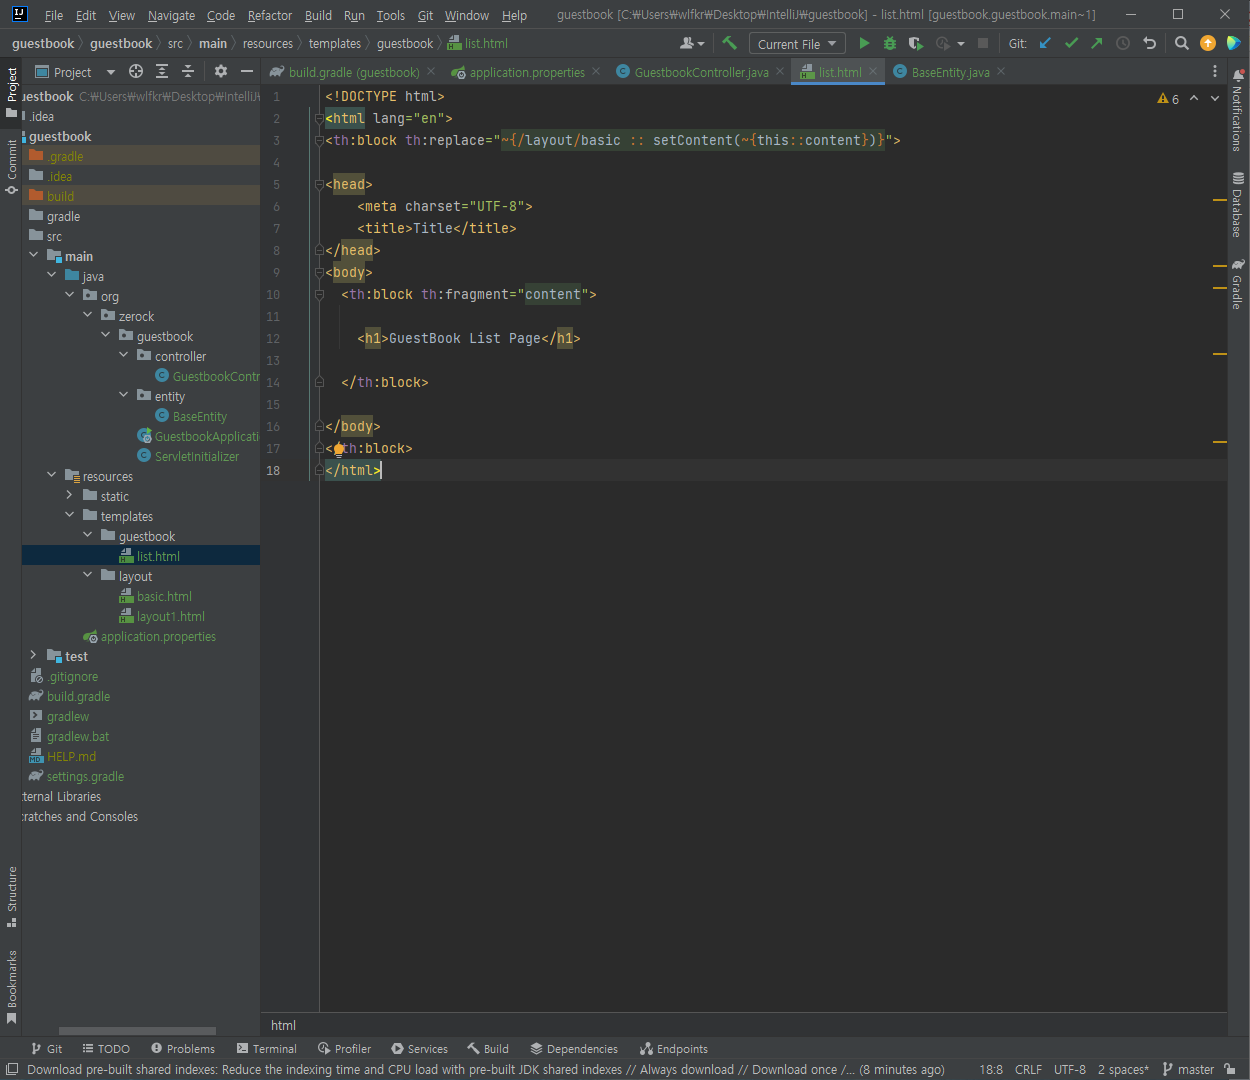
Task: Collapse the entity package node
Action: coord(124,396)
